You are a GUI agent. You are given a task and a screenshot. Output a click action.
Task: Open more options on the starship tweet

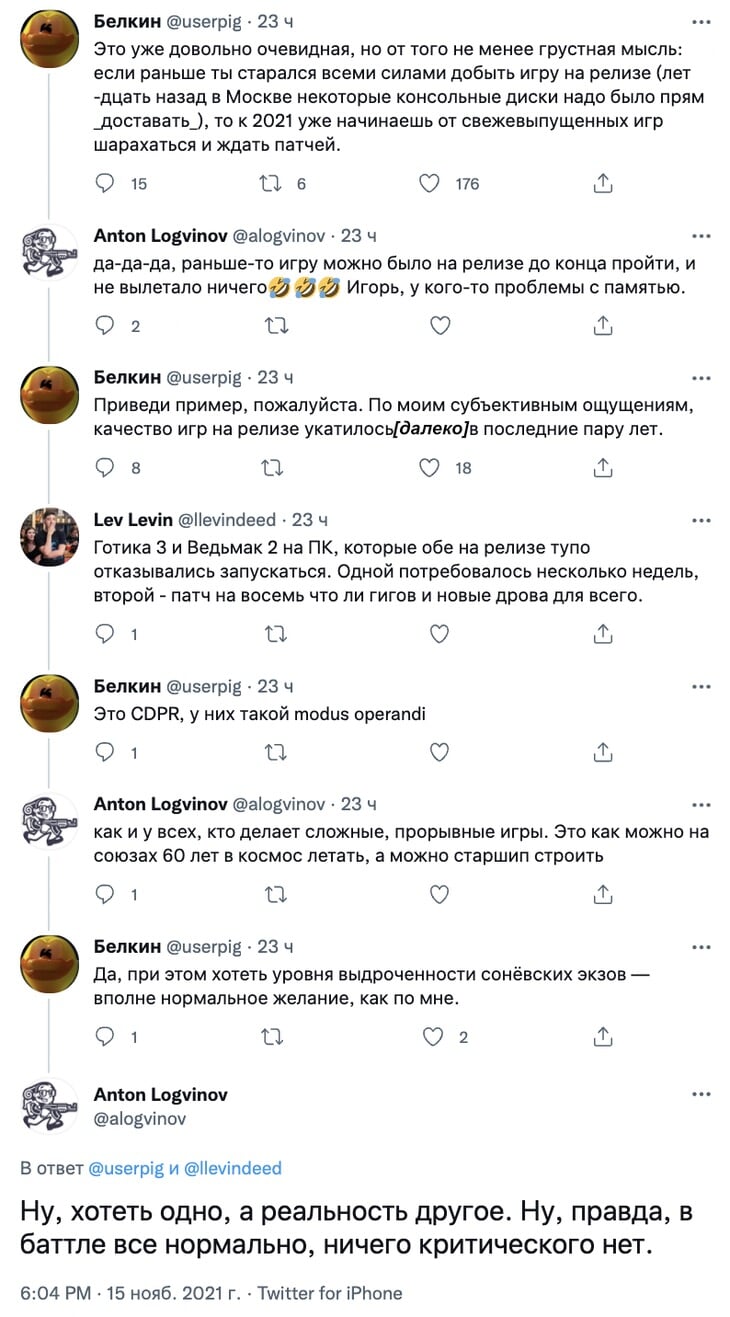click(x=702, y=805)
